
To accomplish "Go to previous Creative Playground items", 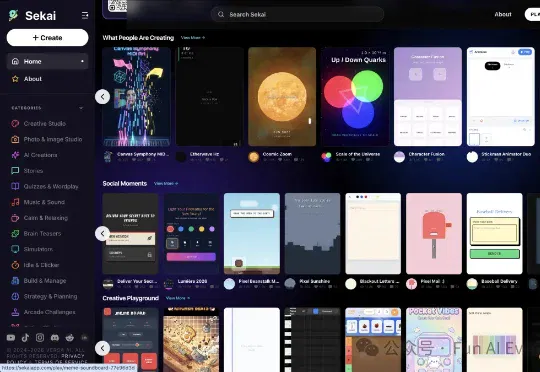I will click(x=102, y=348).
